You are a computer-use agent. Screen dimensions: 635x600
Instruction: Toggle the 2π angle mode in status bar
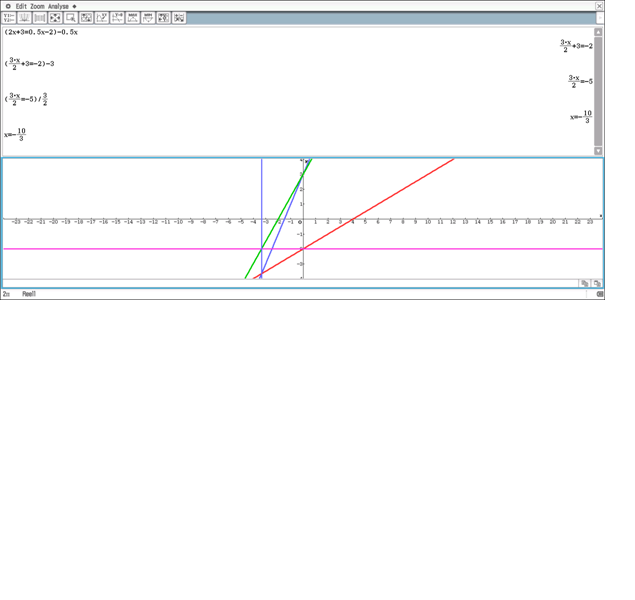(x=6, y=294)
